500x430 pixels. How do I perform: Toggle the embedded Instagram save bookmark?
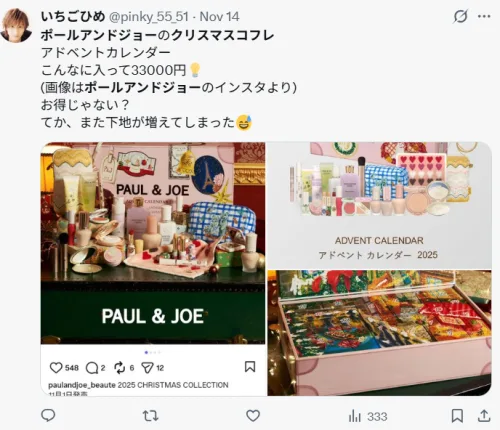click(250, 367)
